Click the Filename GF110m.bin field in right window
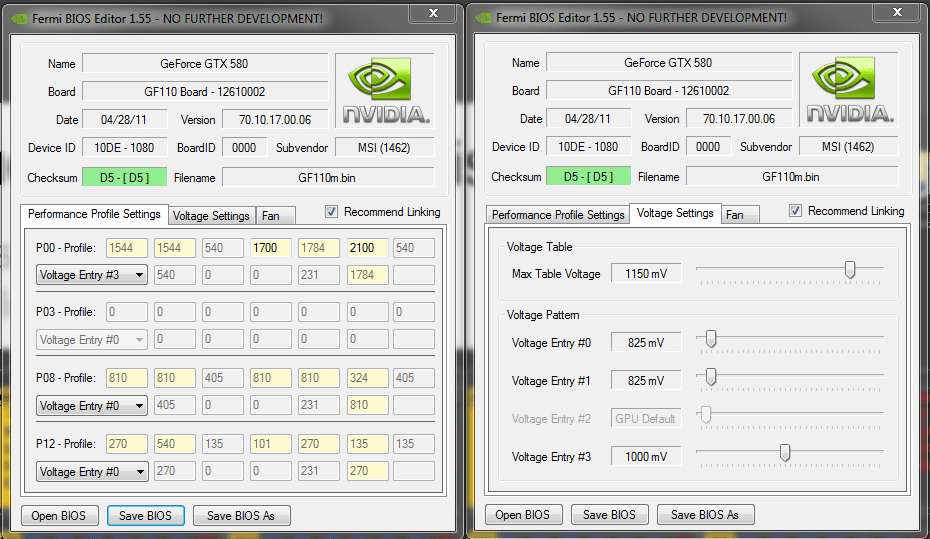This screenshot has width=930, height=539. click(792, 177)
